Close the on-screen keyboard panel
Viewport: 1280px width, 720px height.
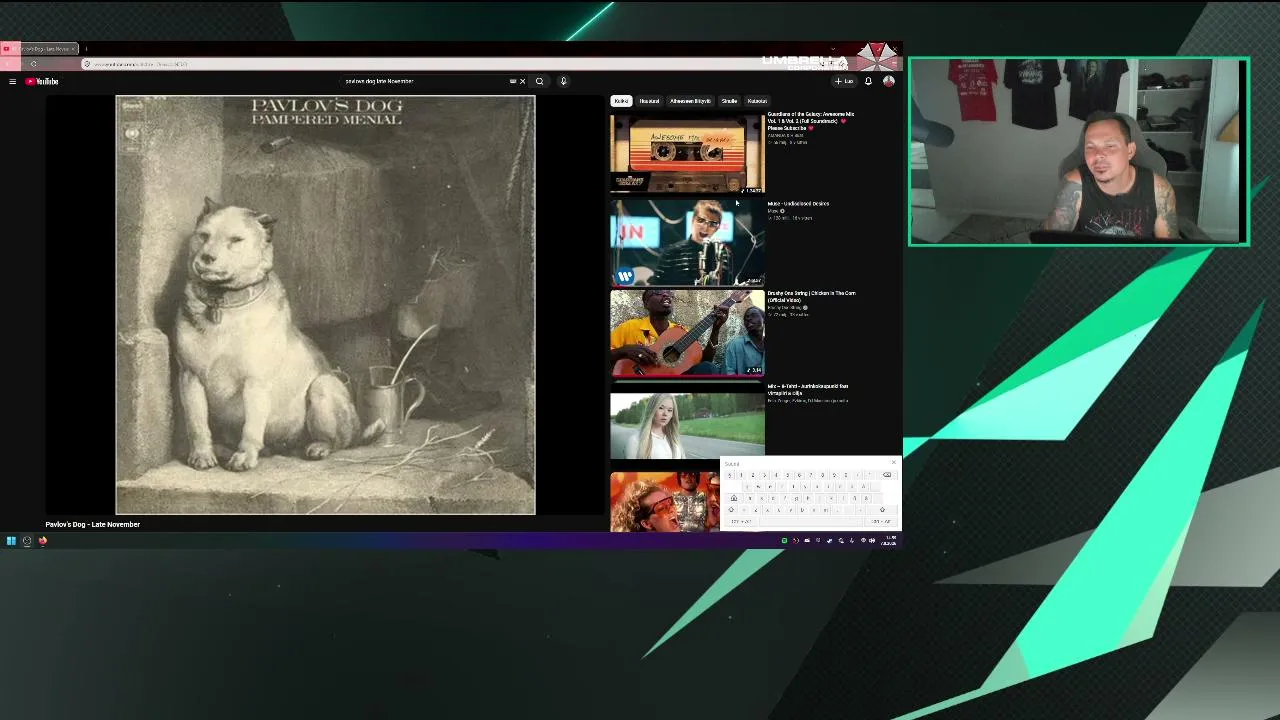[894, 463]
